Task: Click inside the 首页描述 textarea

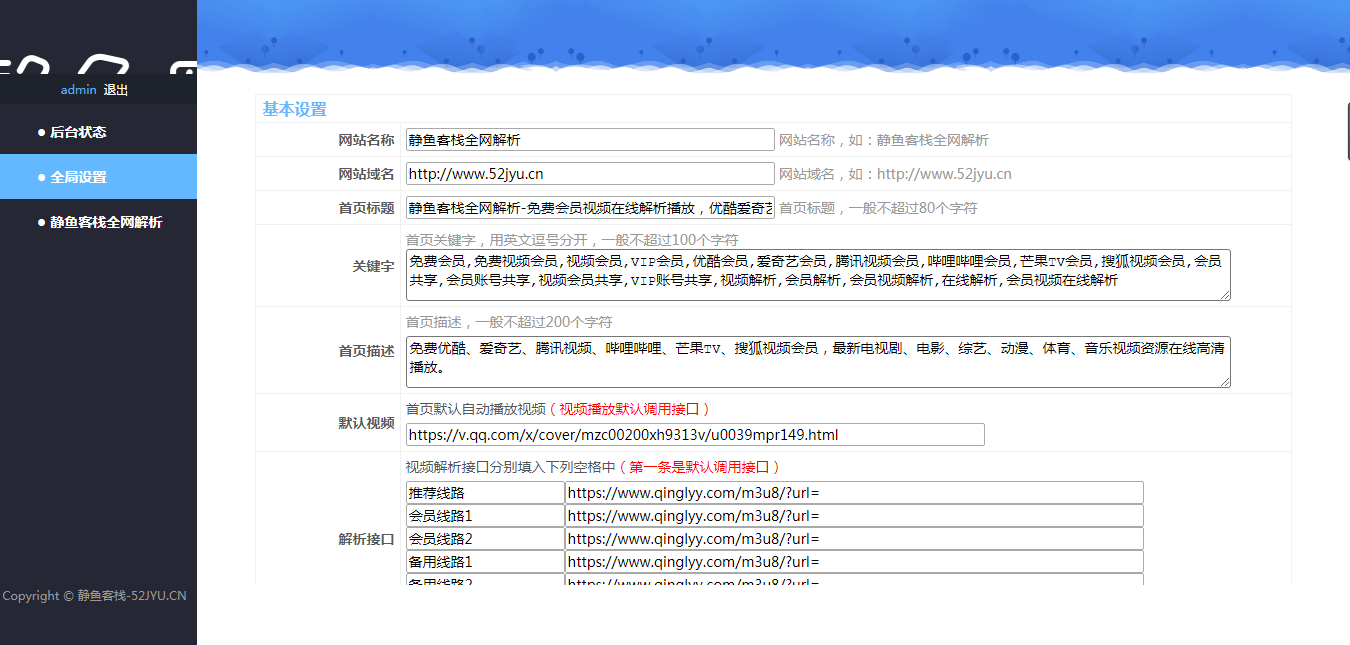Action: tap(817, 361)
